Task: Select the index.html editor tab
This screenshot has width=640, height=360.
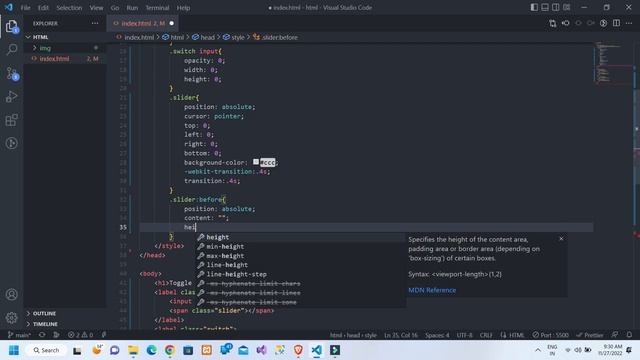Action: [x=143, y=23]
